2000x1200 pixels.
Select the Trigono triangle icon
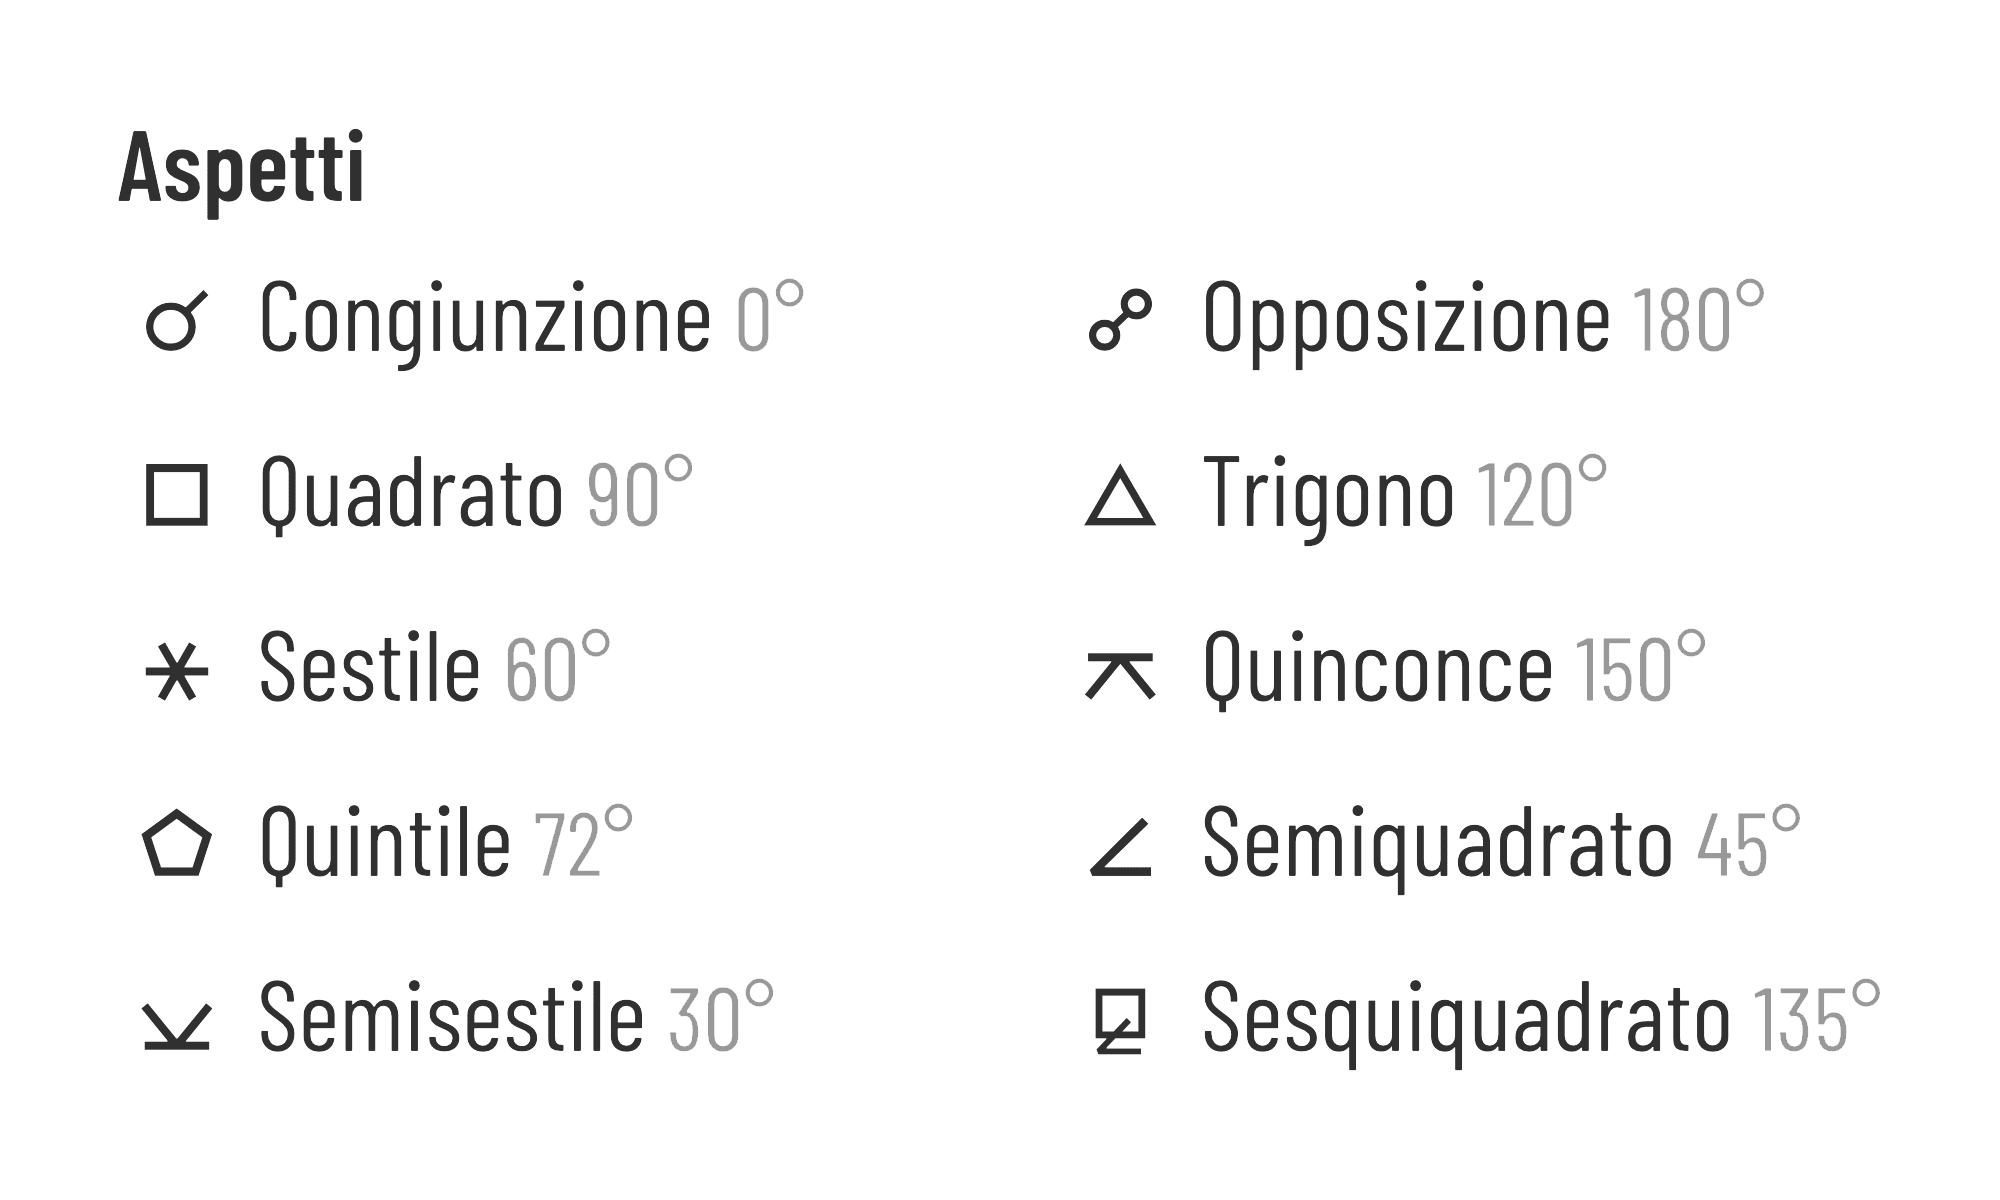(x=1120, y=495)
